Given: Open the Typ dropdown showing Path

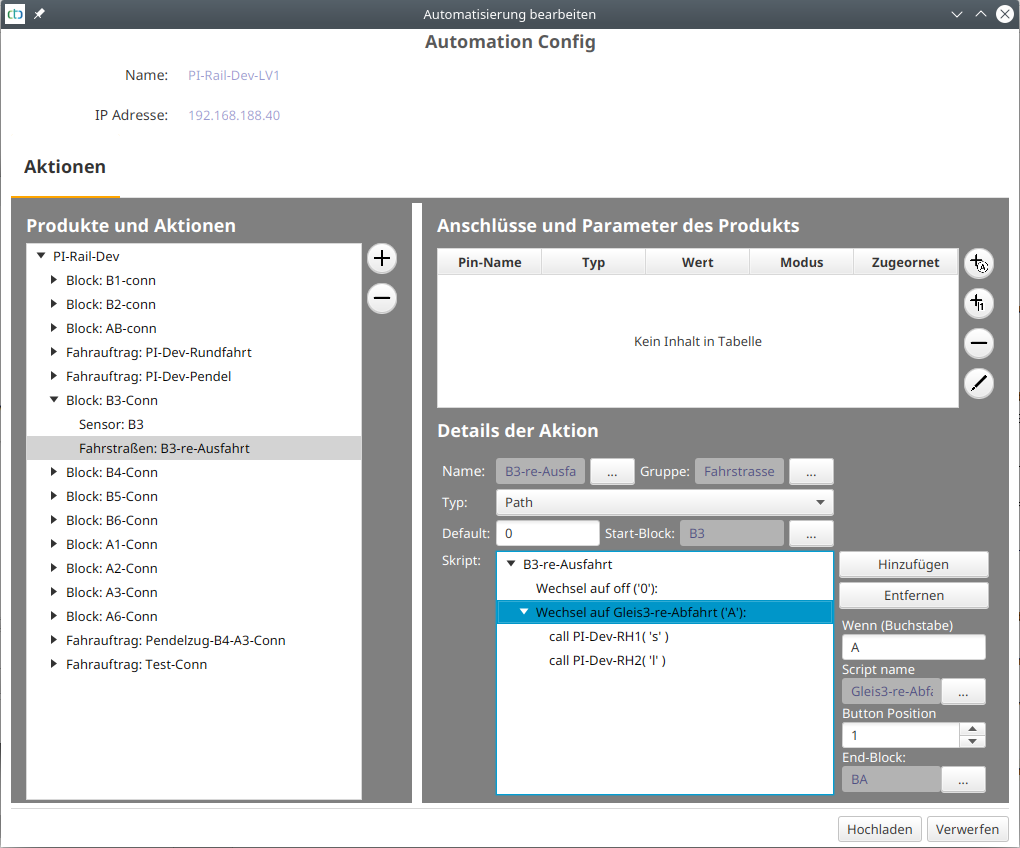Looking at the screenshot, I should click(x=664, y=502).
